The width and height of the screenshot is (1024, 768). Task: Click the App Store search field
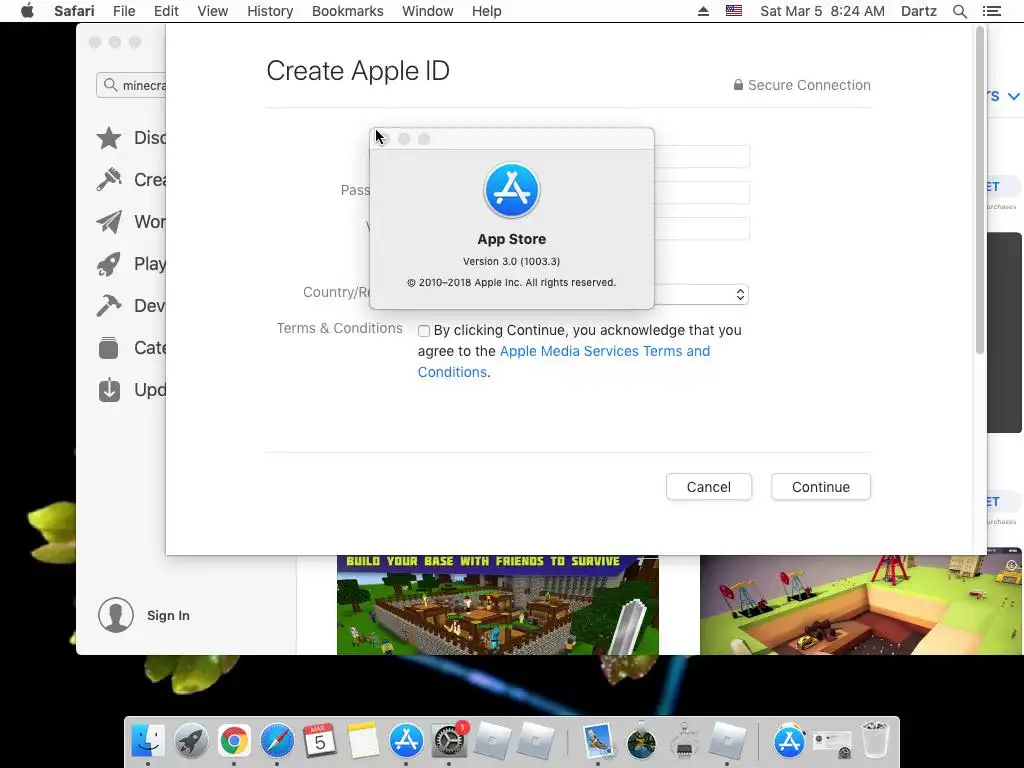[131, 86]
